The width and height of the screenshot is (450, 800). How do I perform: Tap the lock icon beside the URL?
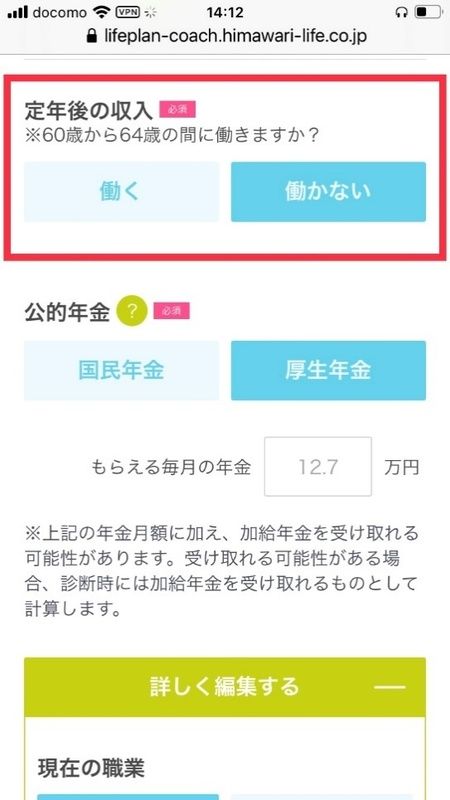point(92,36)
